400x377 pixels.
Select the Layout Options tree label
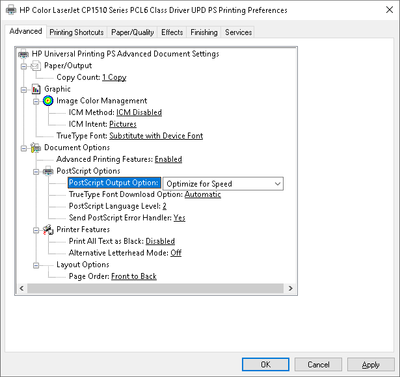[x=83, y=265]
